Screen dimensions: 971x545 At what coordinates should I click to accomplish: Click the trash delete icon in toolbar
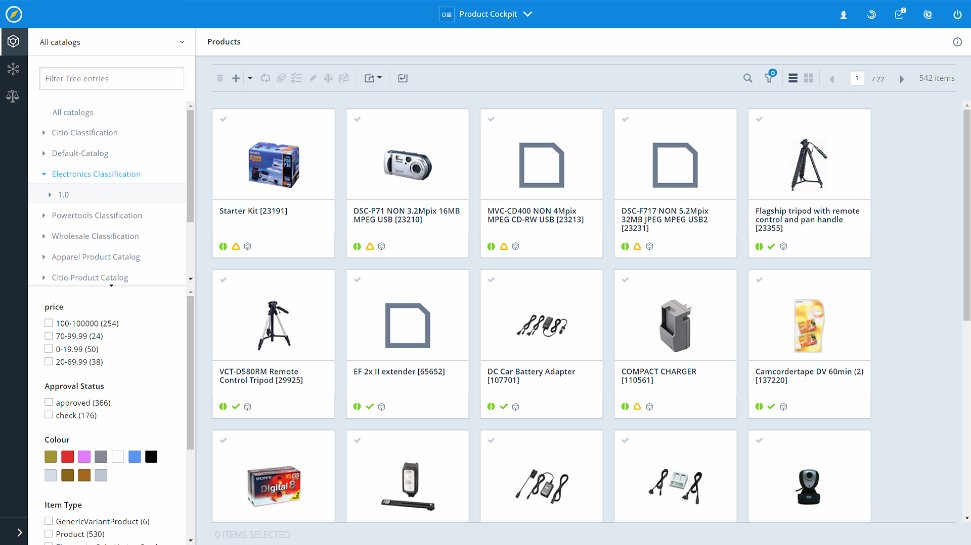219,78
